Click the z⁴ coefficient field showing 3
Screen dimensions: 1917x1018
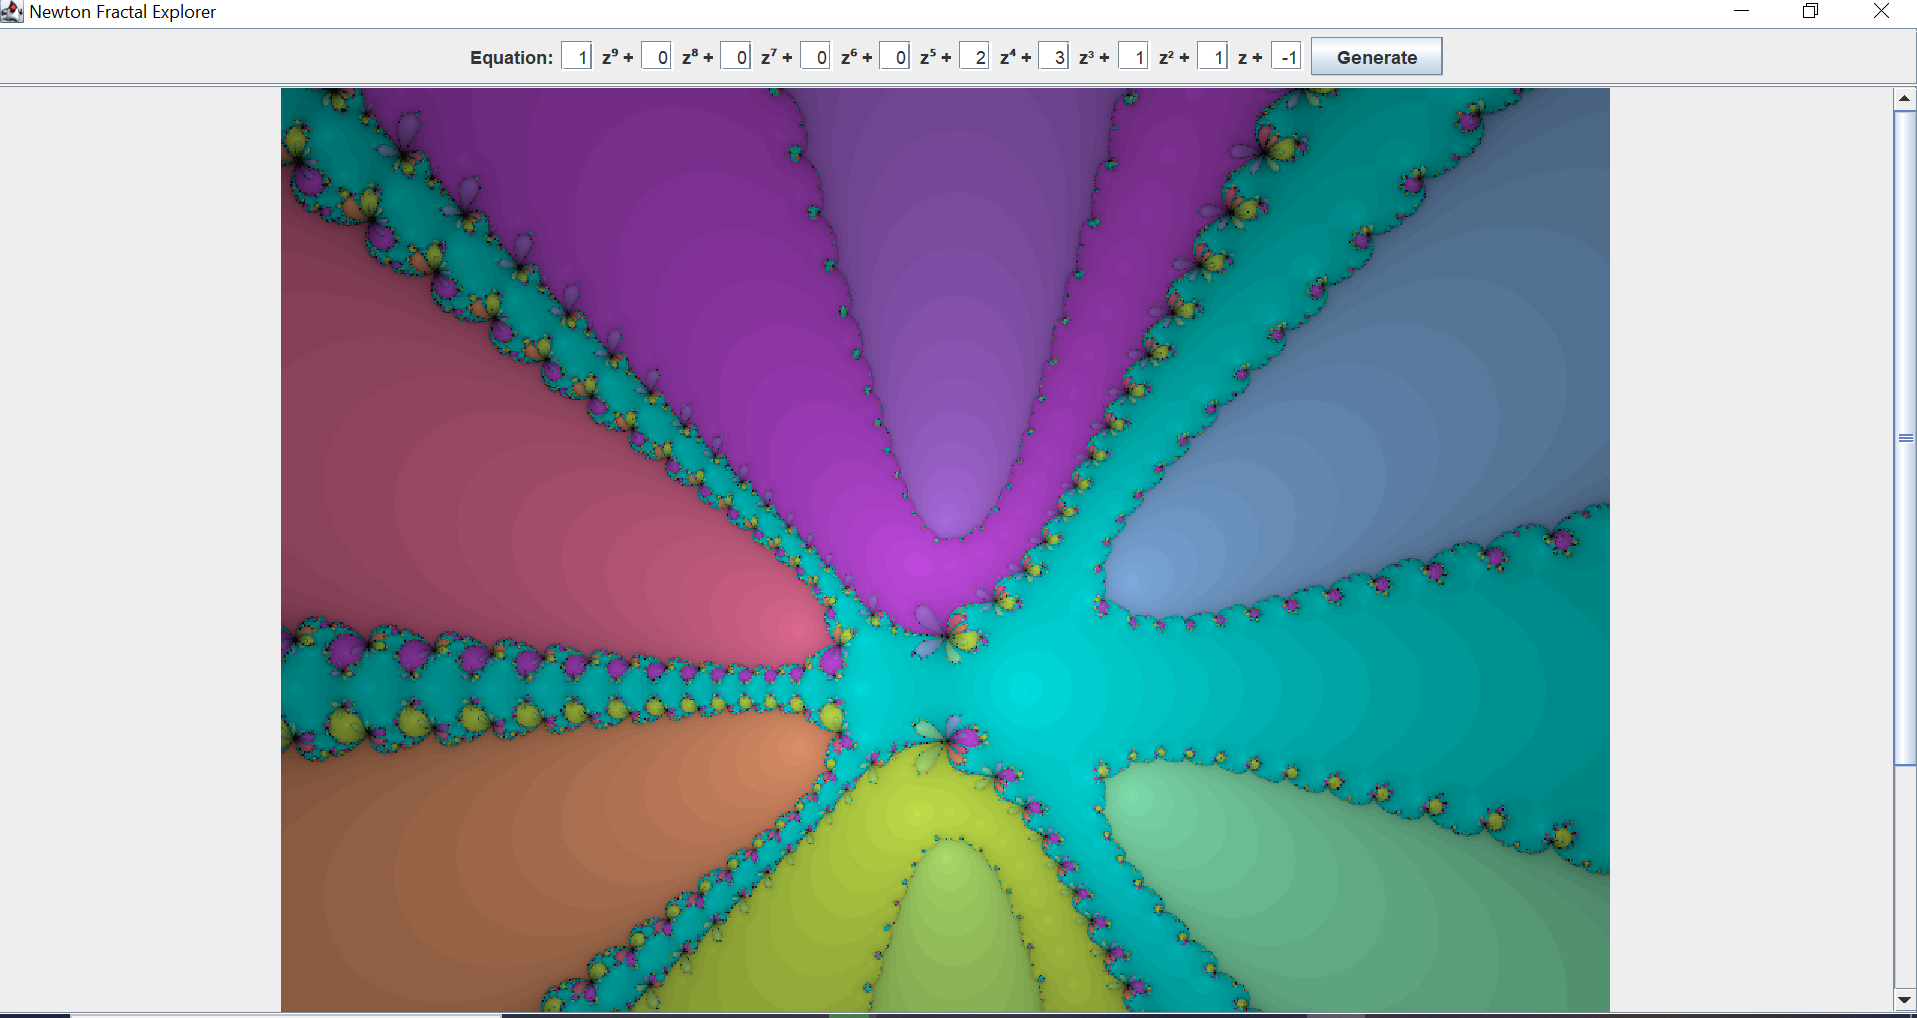(1055, 56)
